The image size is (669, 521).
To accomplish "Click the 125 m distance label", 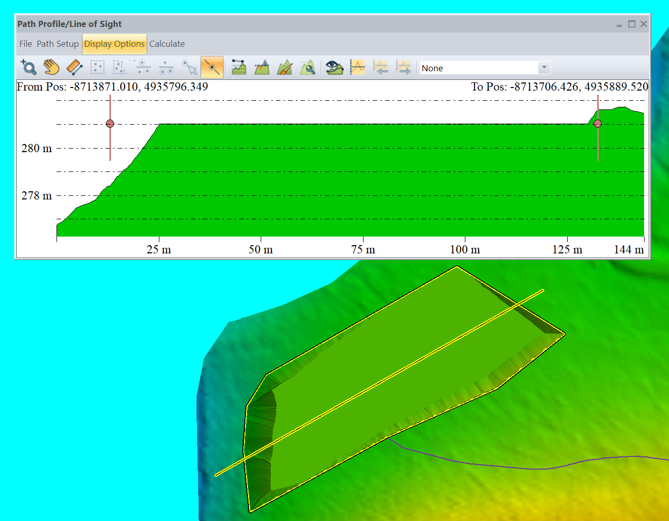I will pyautogui.click(x=567, y=250).
